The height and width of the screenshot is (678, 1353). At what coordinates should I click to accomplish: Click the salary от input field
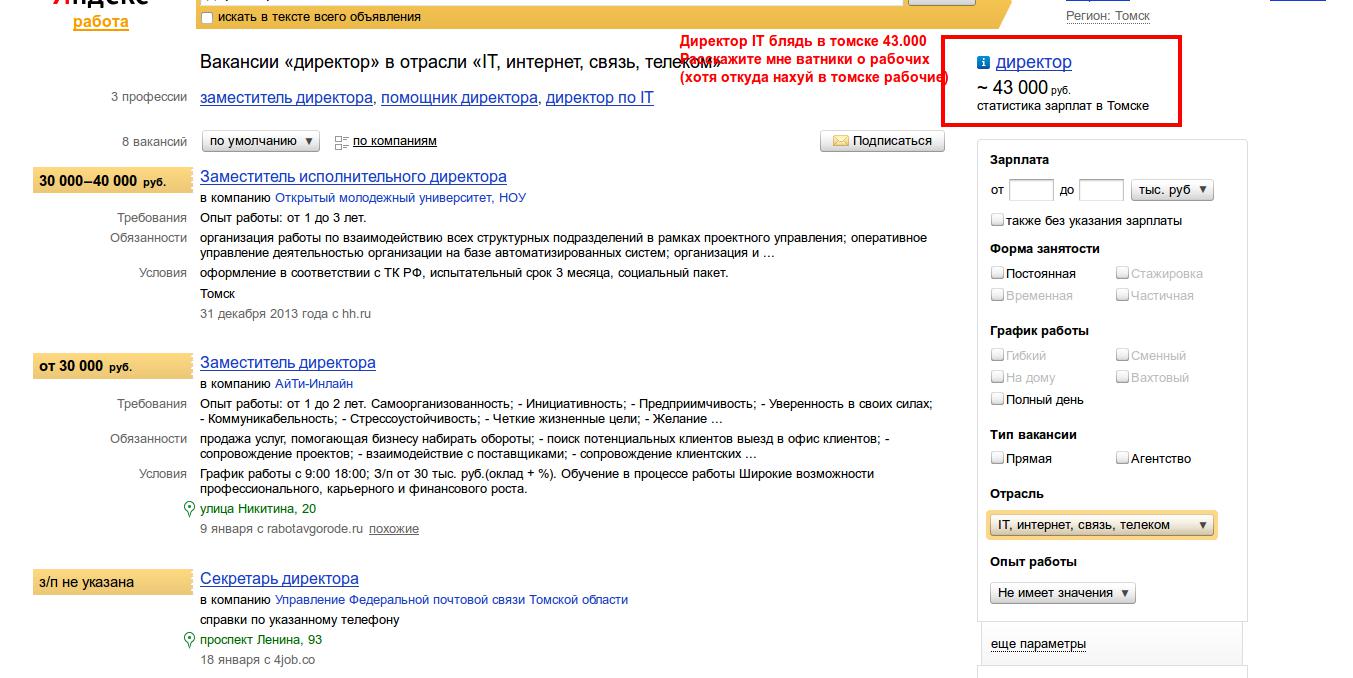point(1031,190)
